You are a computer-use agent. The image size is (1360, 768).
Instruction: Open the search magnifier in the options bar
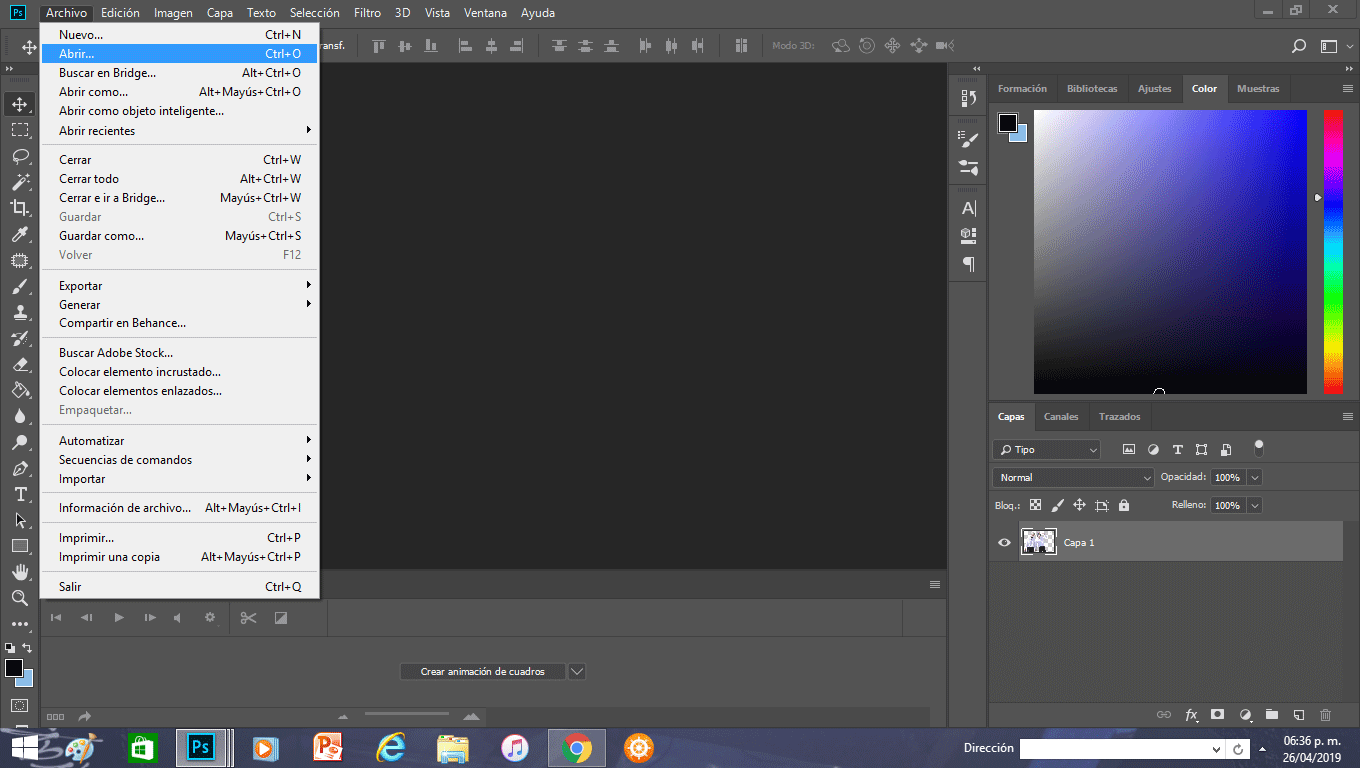tap(1299, 46)
